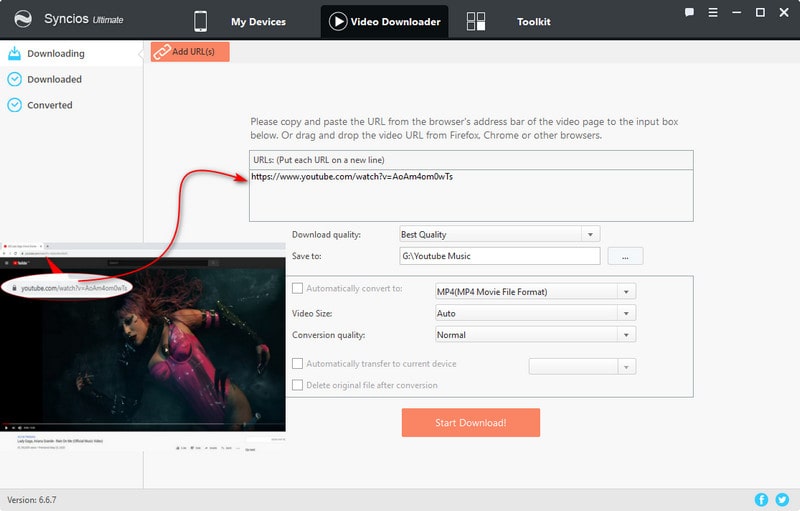Check Delete original file after conversion

click(x=297, y=385)
